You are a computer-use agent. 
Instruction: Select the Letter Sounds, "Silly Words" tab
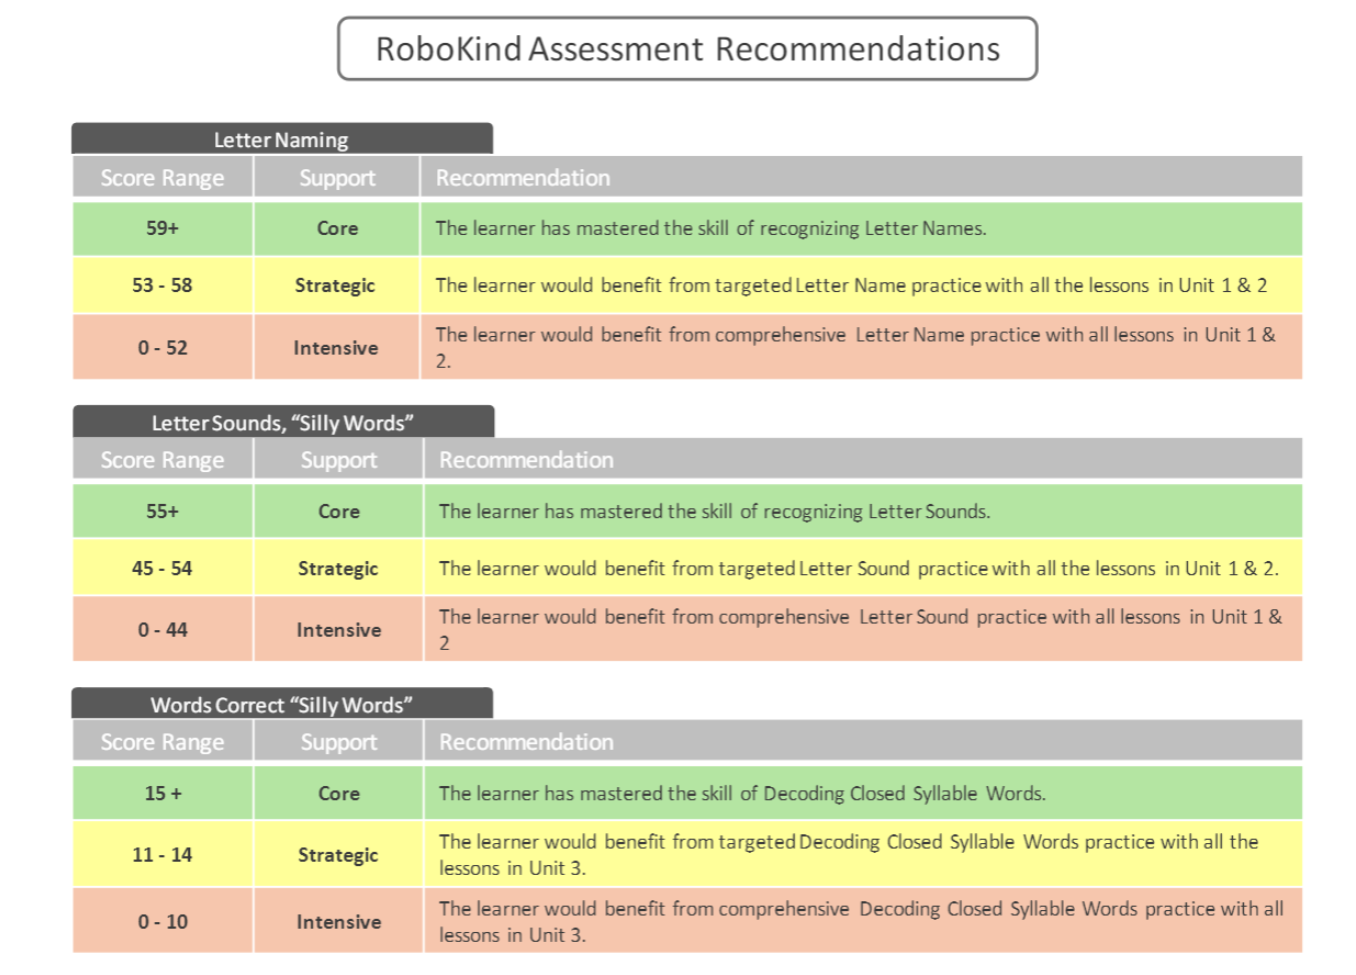pyautogui.click(x=282, y=422)
